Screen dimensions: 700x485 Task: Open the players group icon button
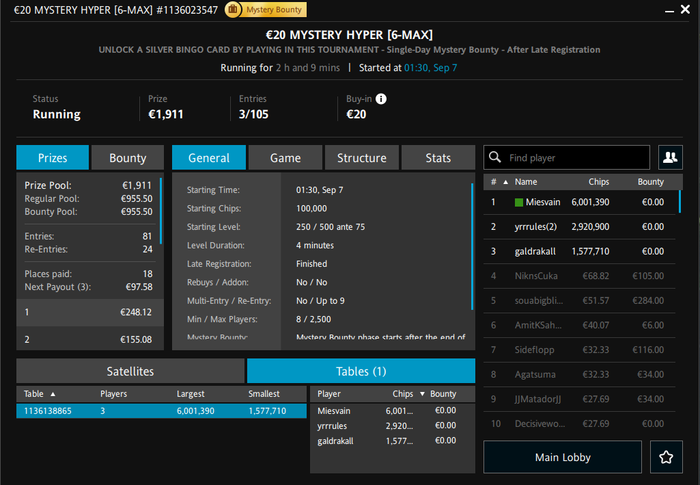[x=670, y=157]
